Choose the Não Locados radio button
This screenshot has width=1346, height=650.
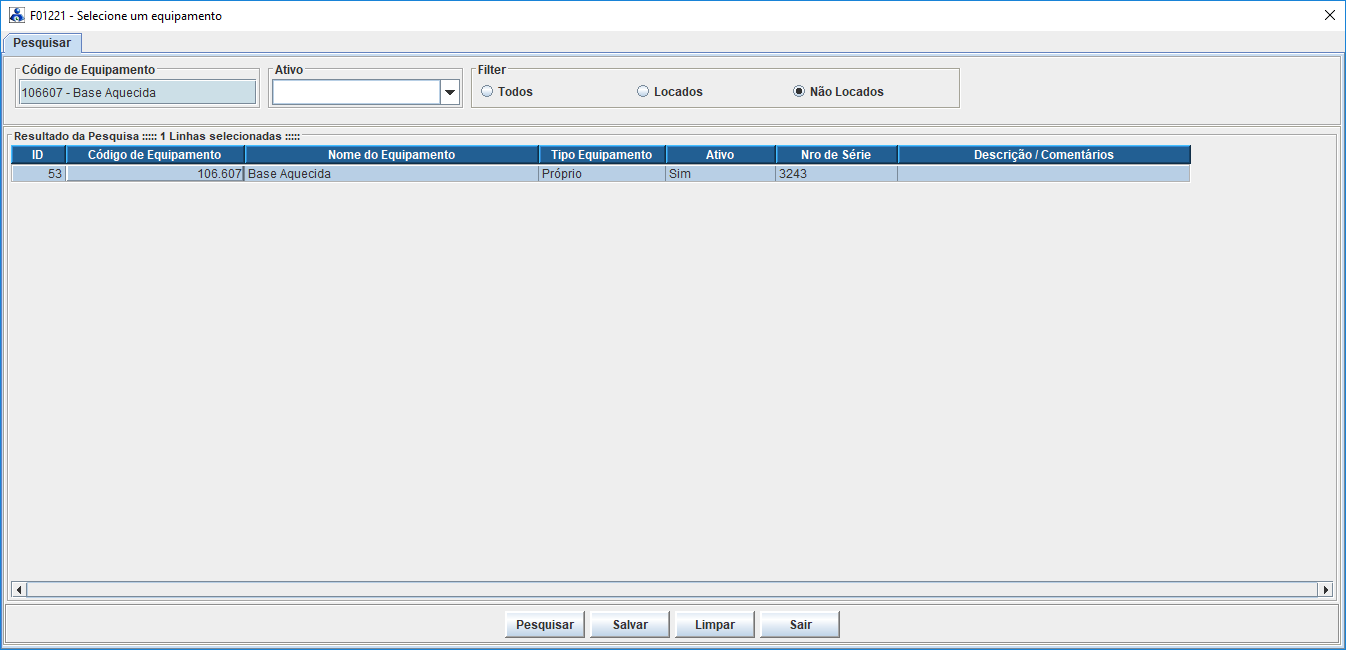point(799,92)
